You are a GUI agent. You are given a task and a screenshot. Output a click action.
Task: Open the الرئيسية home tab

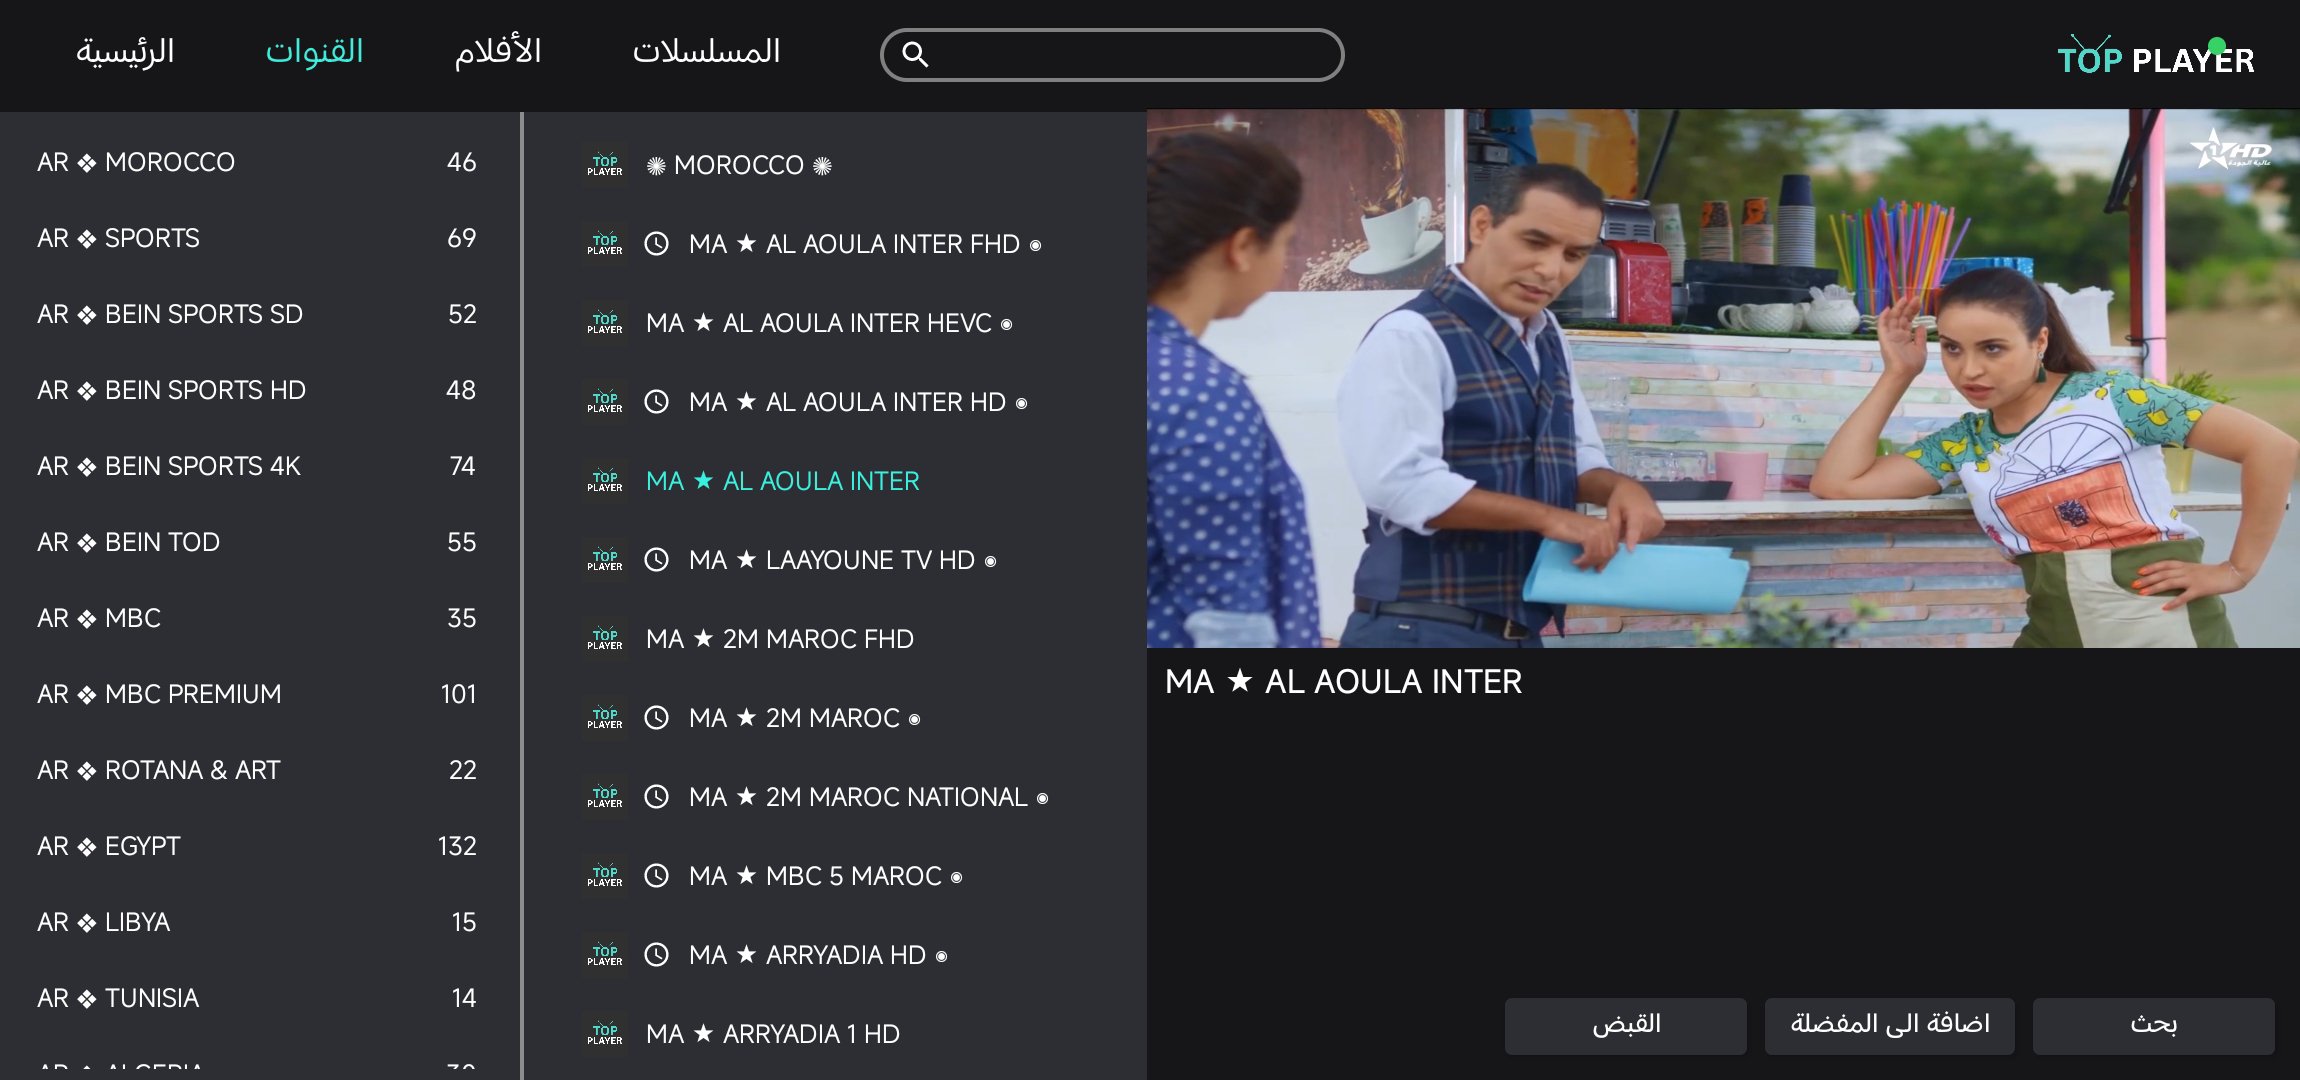[125, 52]
